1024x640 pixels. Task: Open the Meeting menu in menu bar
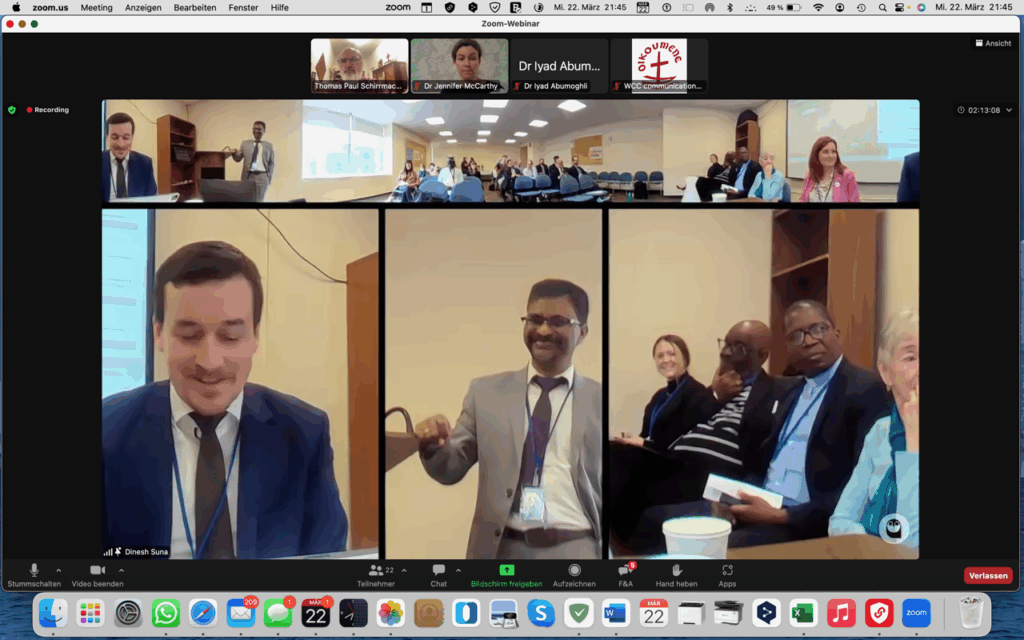97,7
